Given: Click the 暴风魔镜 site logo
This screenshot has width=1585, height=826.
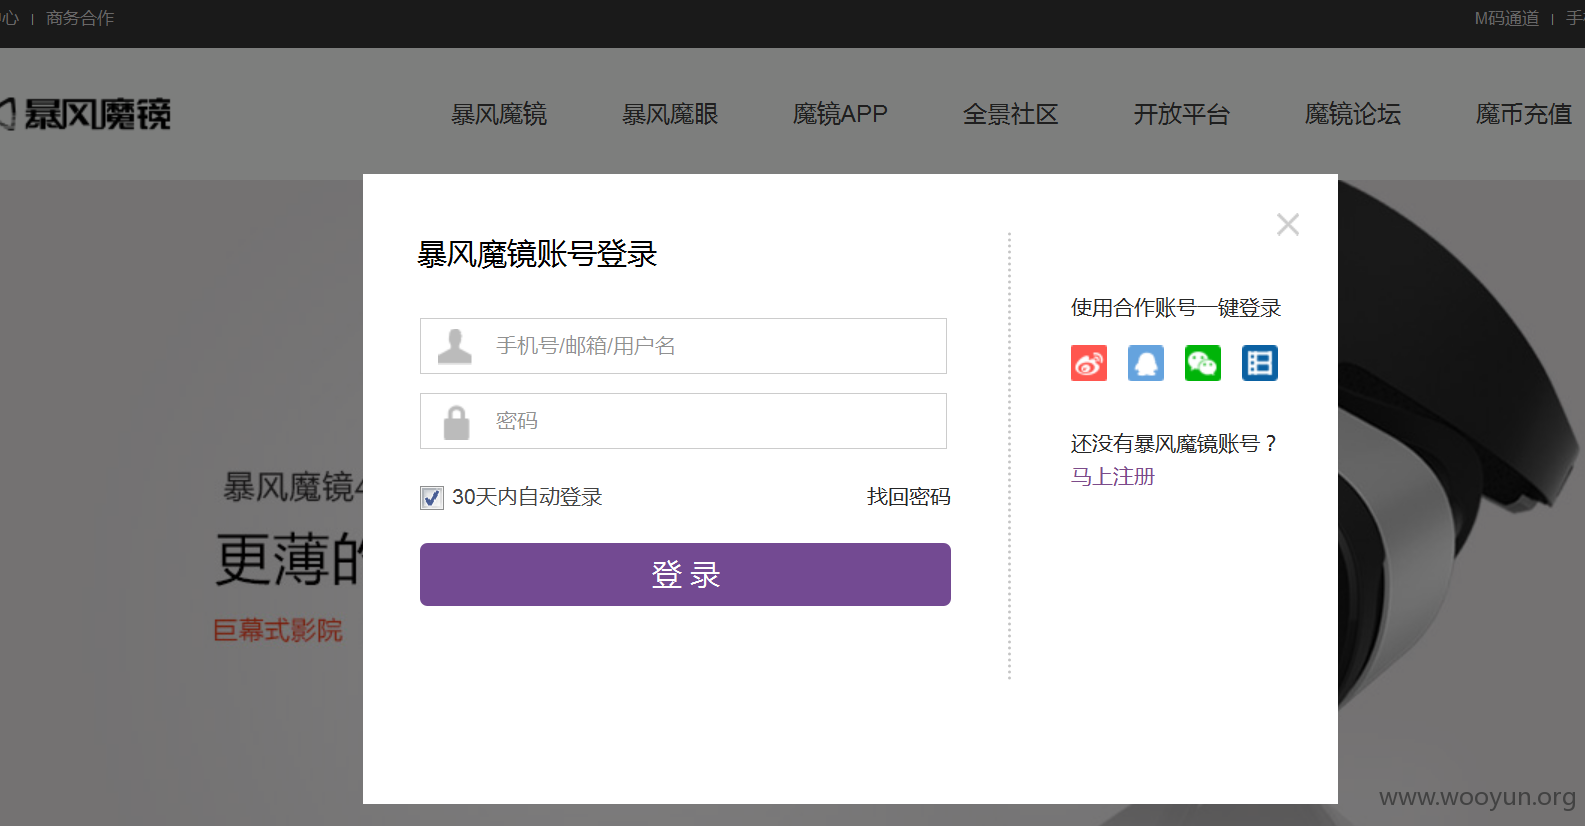Looking at the screenshot, I should pyautogui.click(x=85, y=114).
